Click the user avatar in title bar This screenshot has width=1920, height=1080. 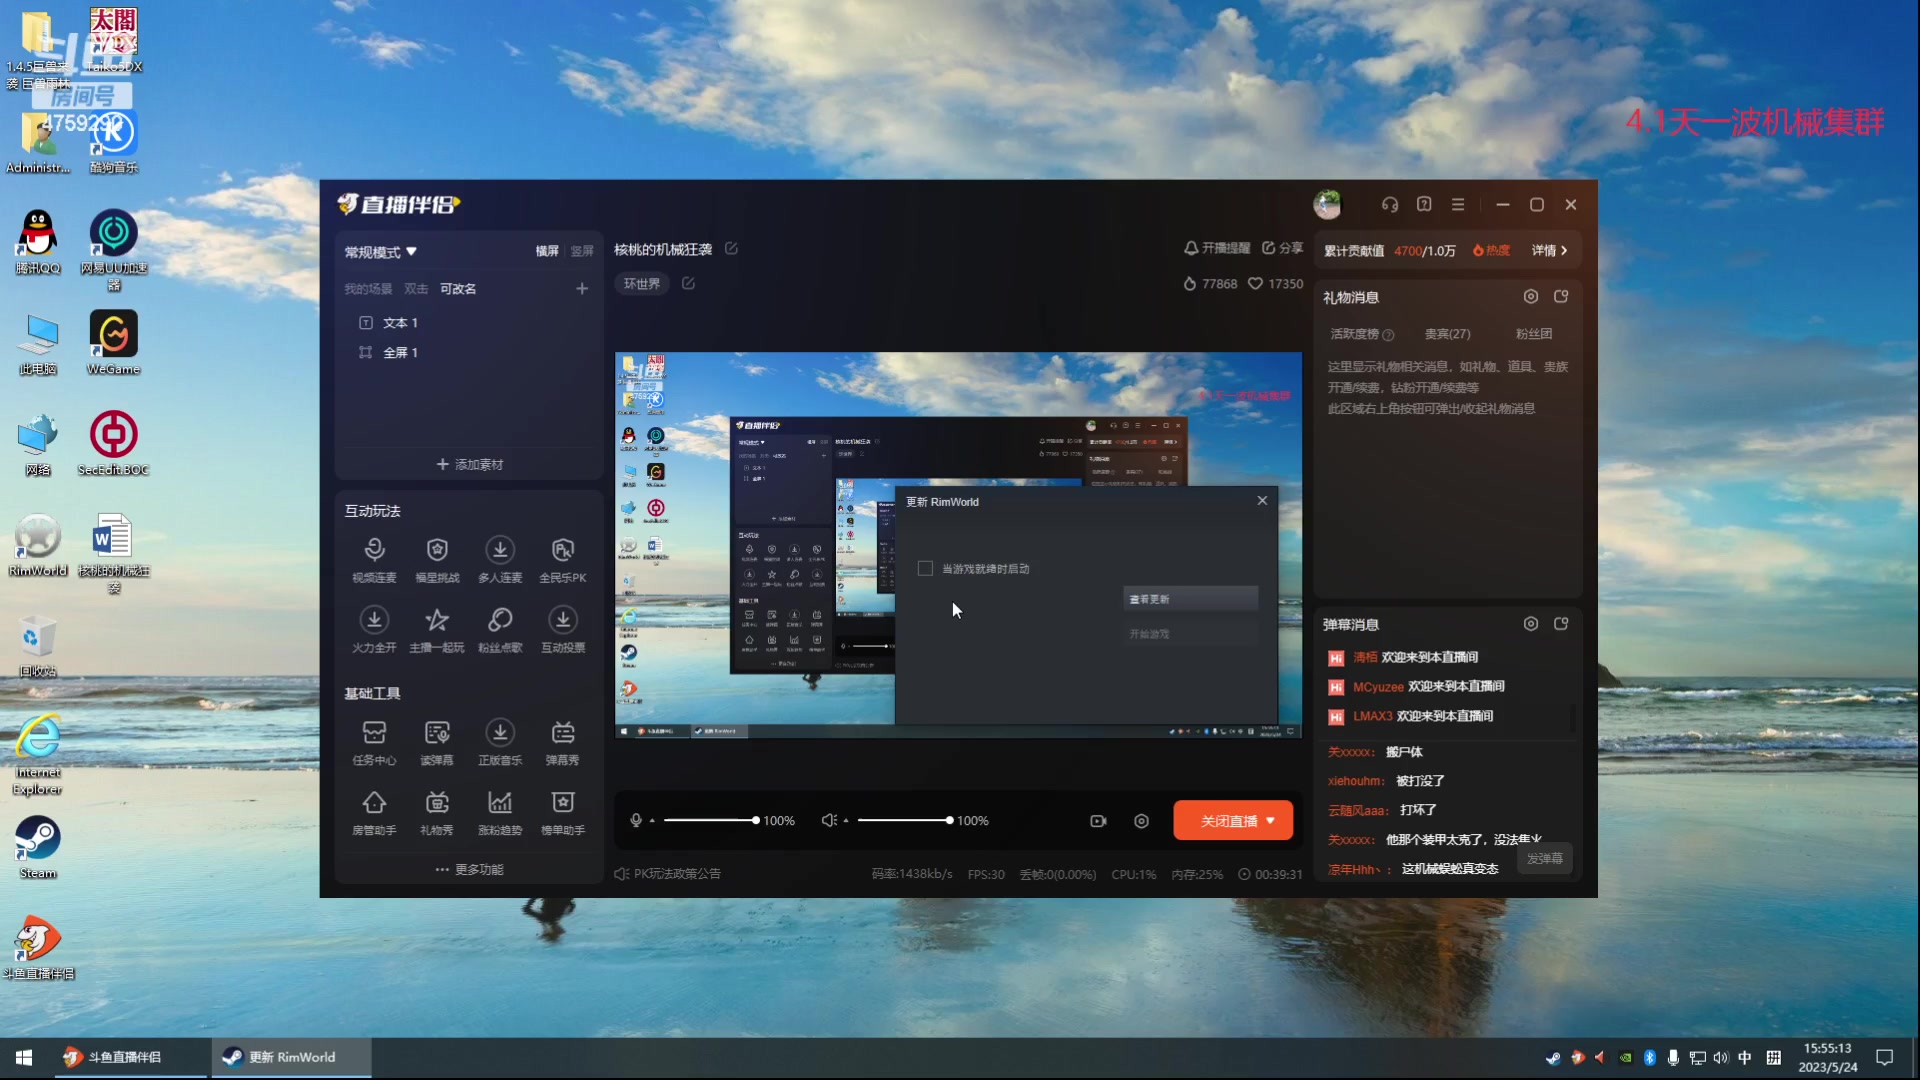point(1327,204)
